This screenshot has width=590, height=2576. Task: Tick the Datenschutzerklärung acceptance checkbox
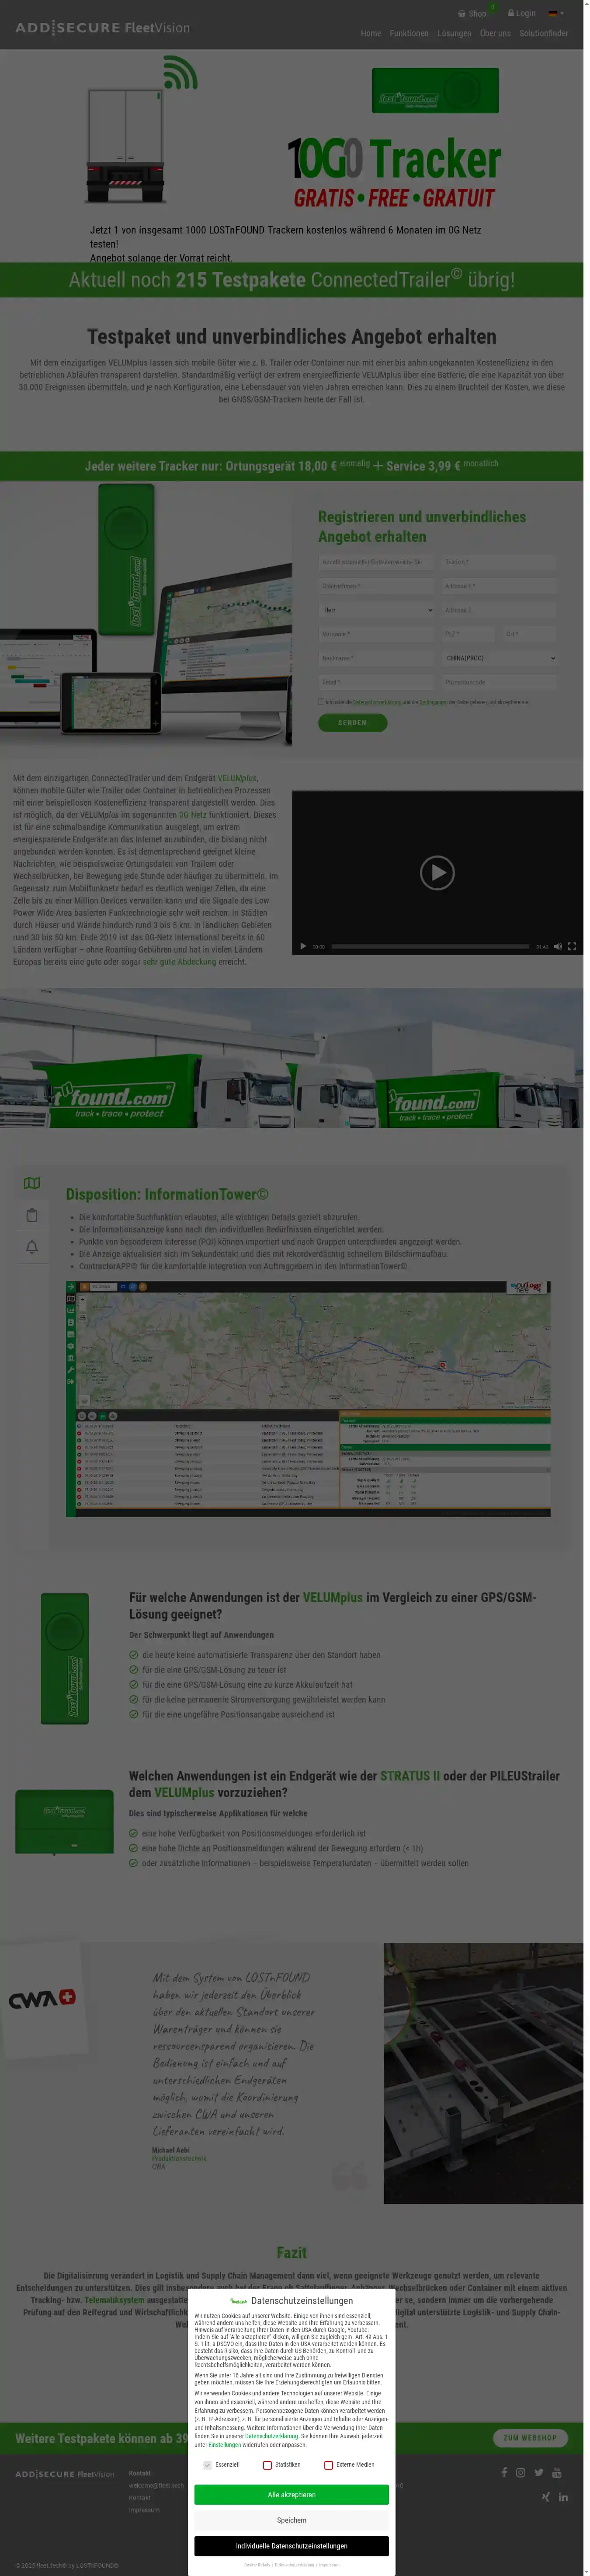[321, 702]
